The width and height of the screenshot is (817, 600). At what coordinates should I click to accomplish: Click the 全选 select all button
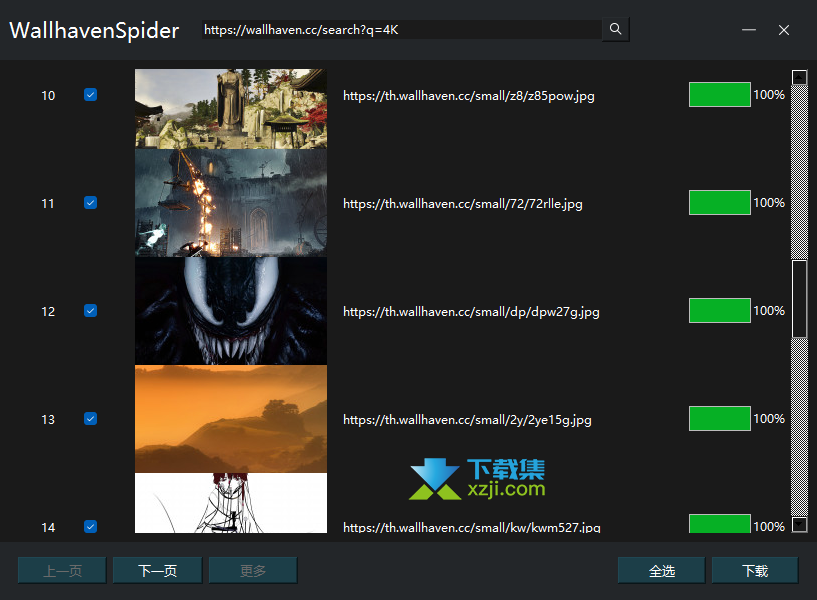pyautogui.click(x=662, y=570)
